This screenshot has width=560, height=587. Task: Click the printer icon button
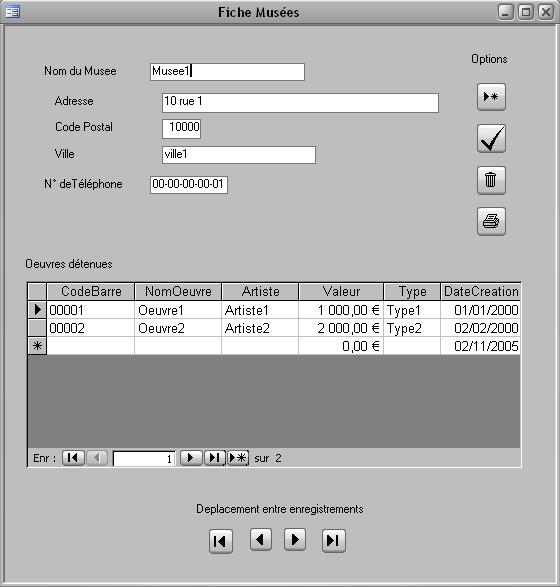click(x=491, y=221)
